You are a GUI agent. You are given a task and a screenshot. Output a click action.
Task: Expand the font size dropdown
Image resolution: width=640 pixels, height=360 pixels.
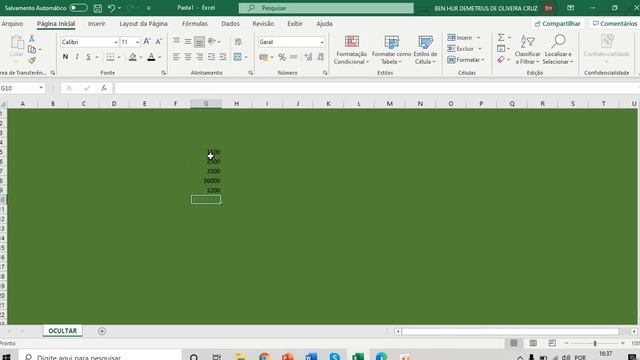pos(137,42)
